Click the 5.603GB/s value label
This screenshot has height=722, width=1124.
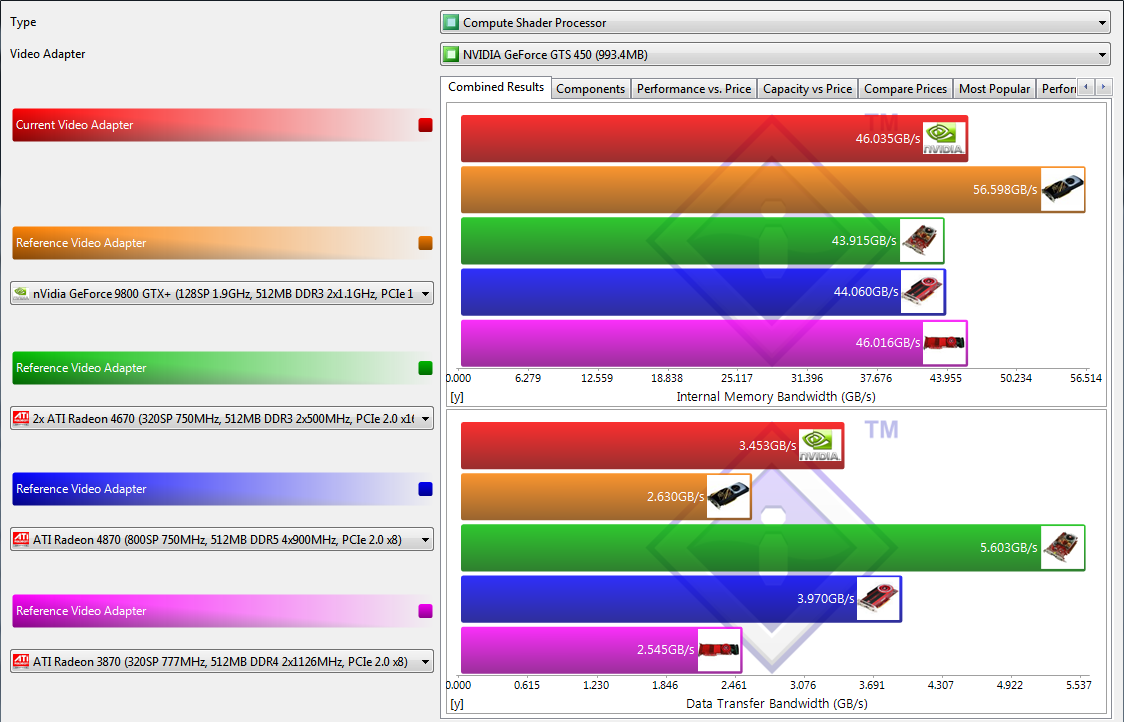(x=1009, y=547)
